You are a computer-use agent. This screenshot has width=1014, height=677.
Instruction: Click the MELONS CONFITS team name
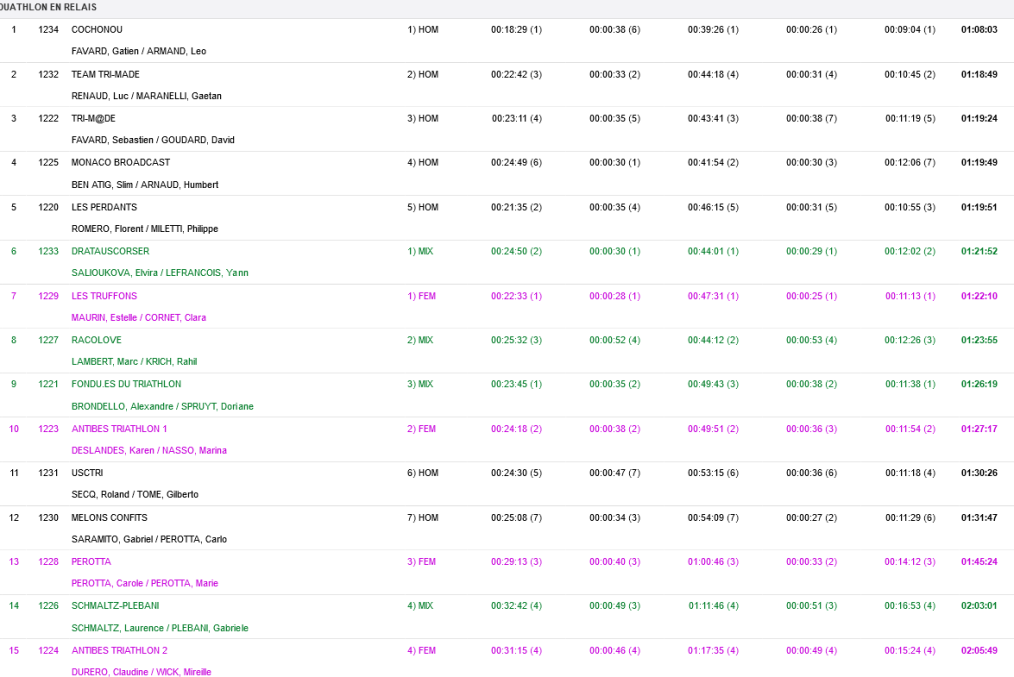pos(109,518)
